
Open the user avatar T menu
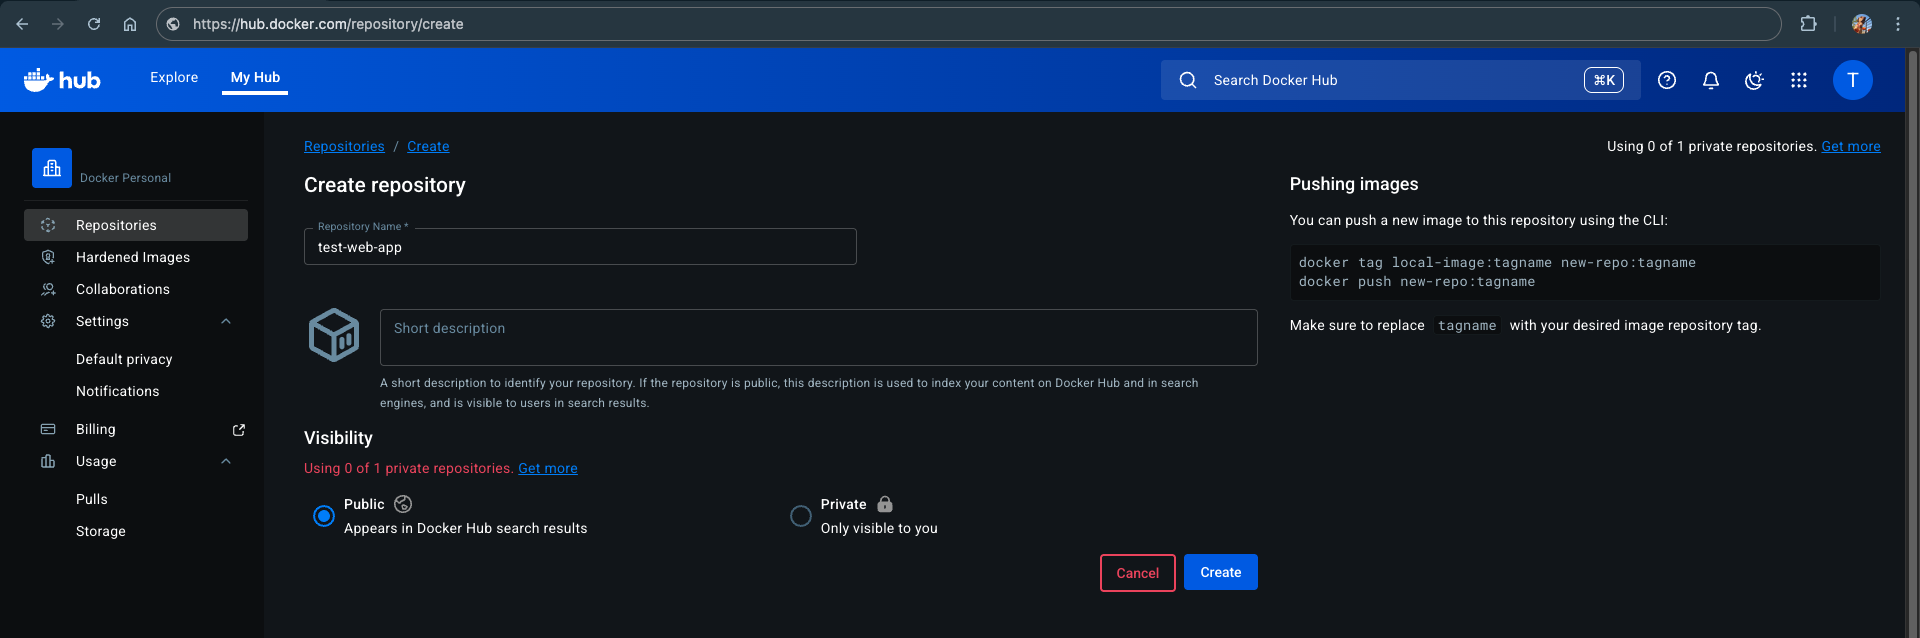pyautogui.click(x=1853, y=80)
